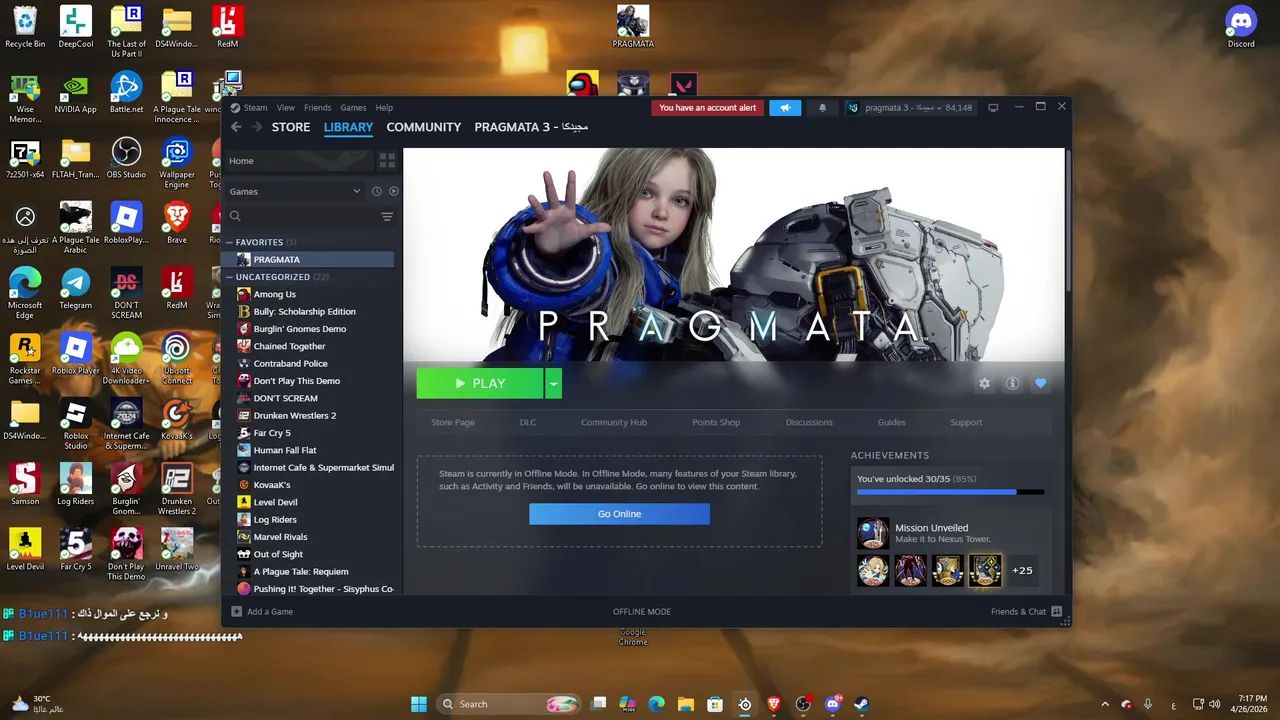Go to the COMMUNITY tab

point(424,127)
